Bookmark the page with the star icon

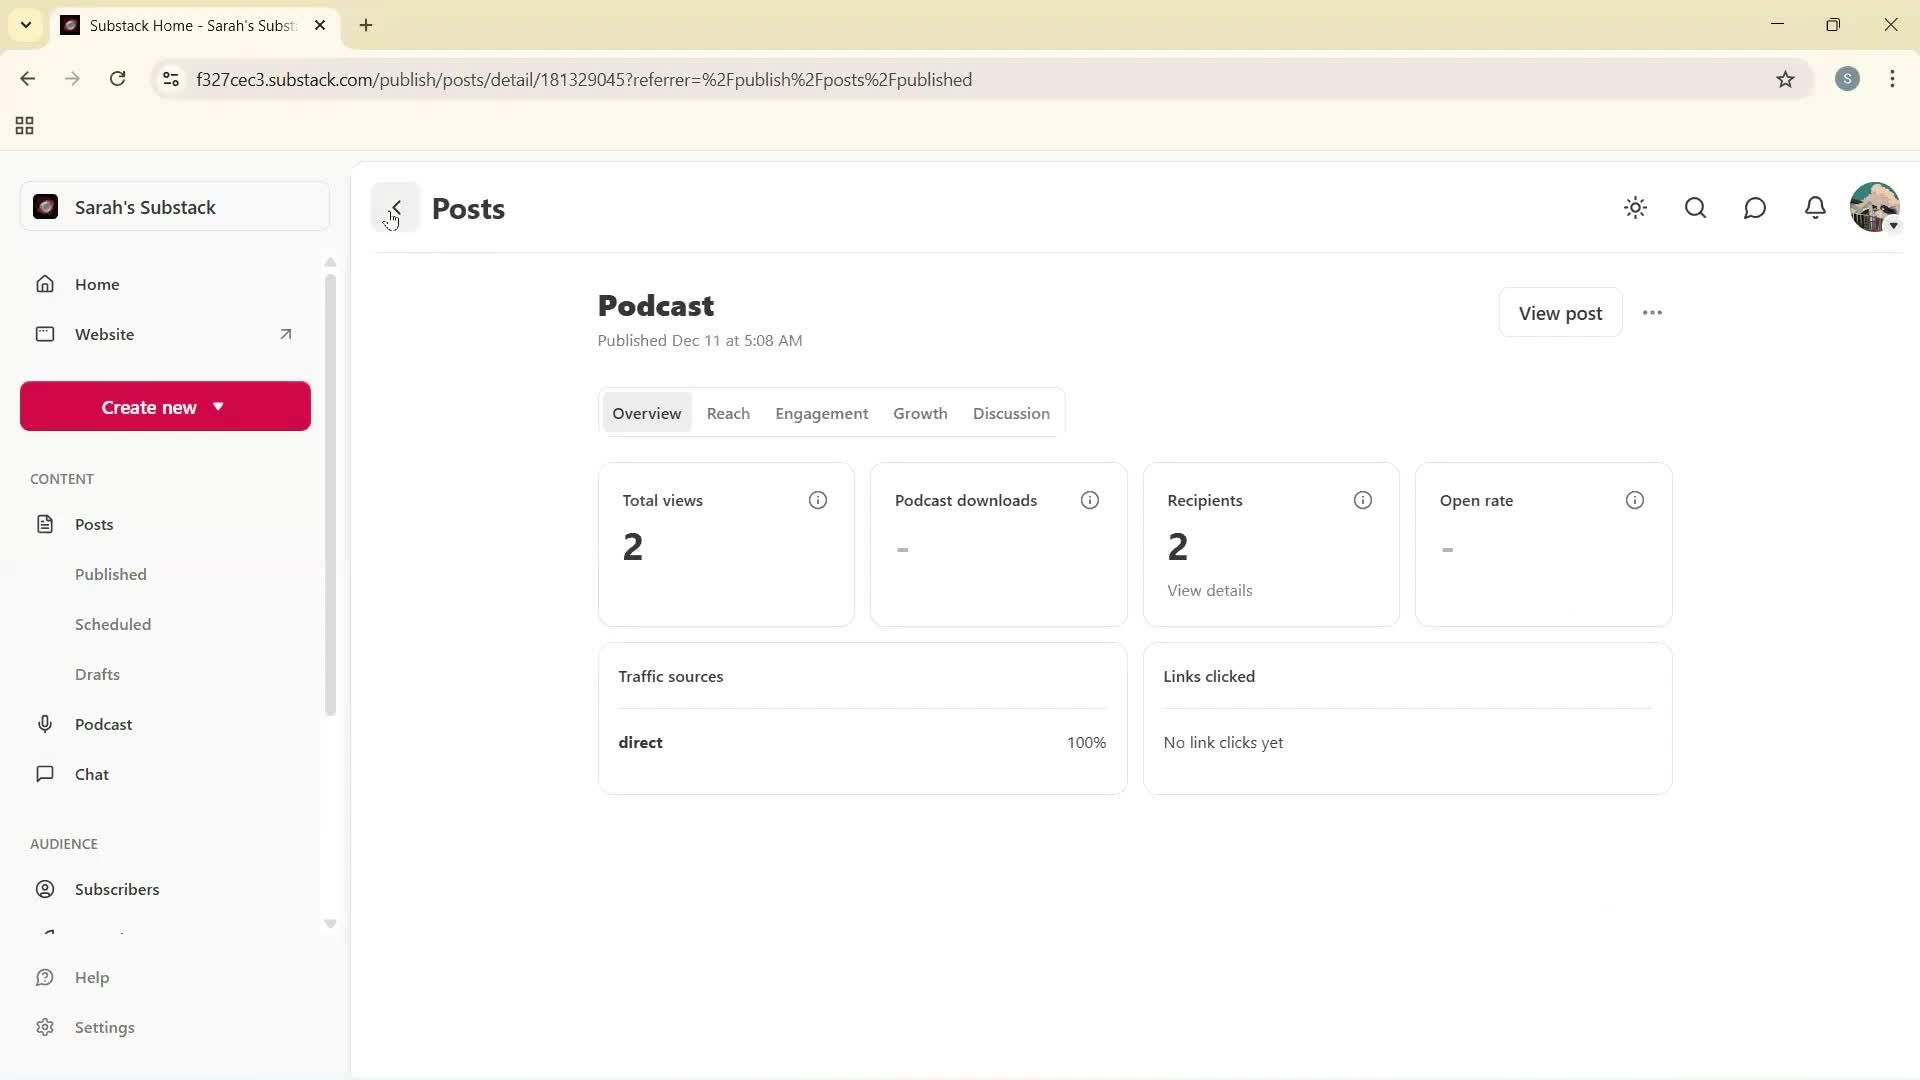click(x=1786, y=79)
